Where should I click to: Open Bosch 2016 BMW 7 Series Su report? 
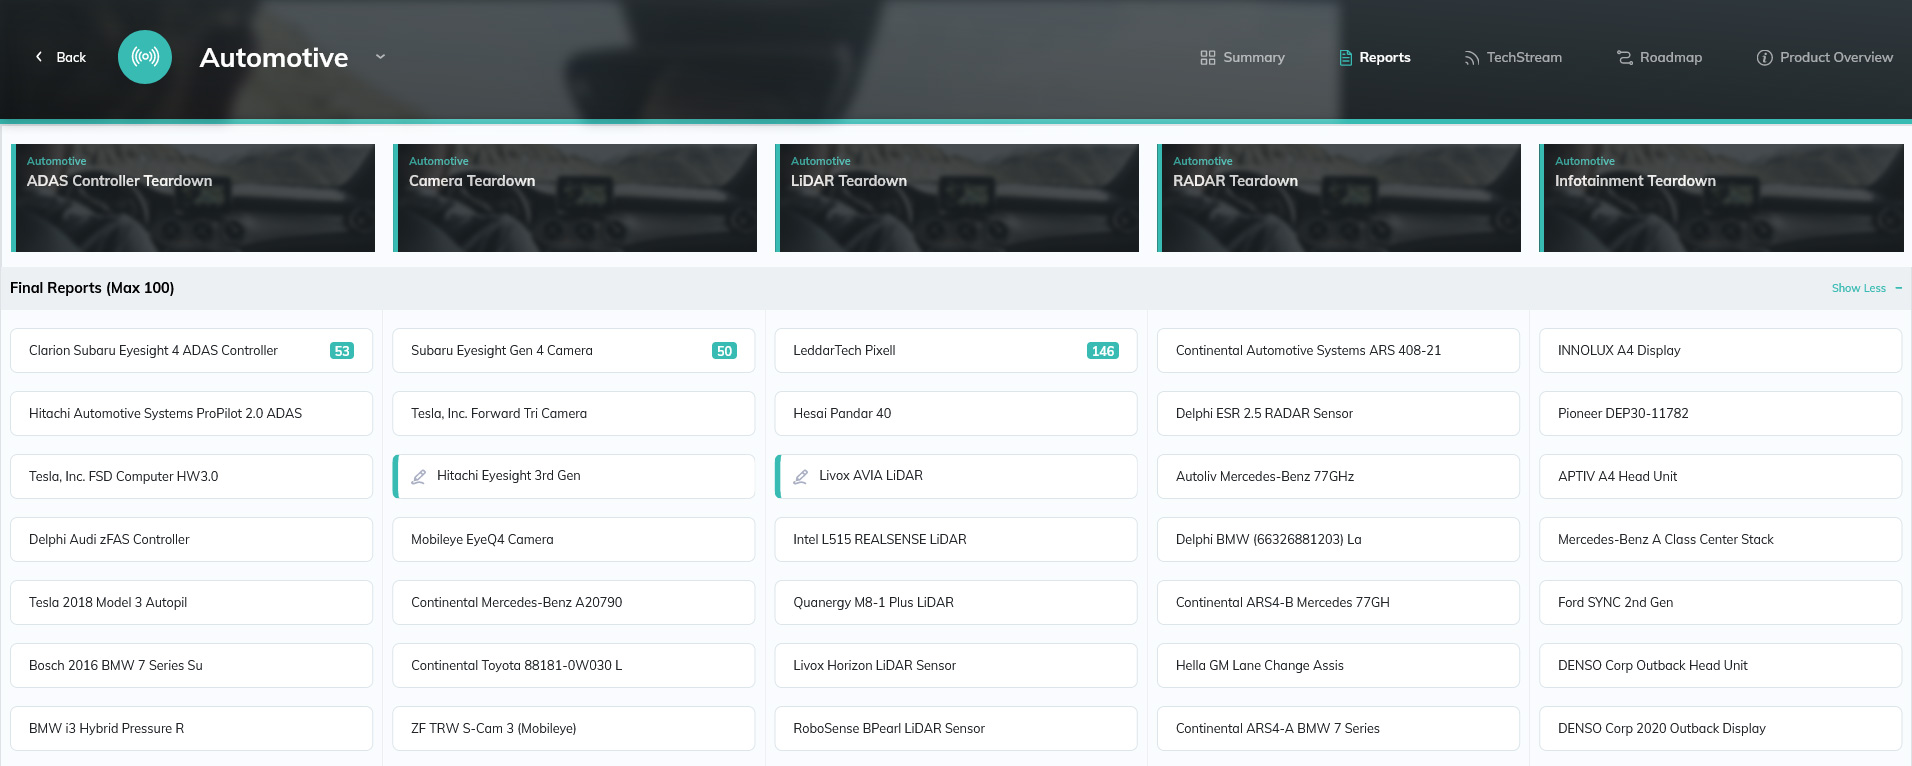pyautogui.click(x=191, y=665)
